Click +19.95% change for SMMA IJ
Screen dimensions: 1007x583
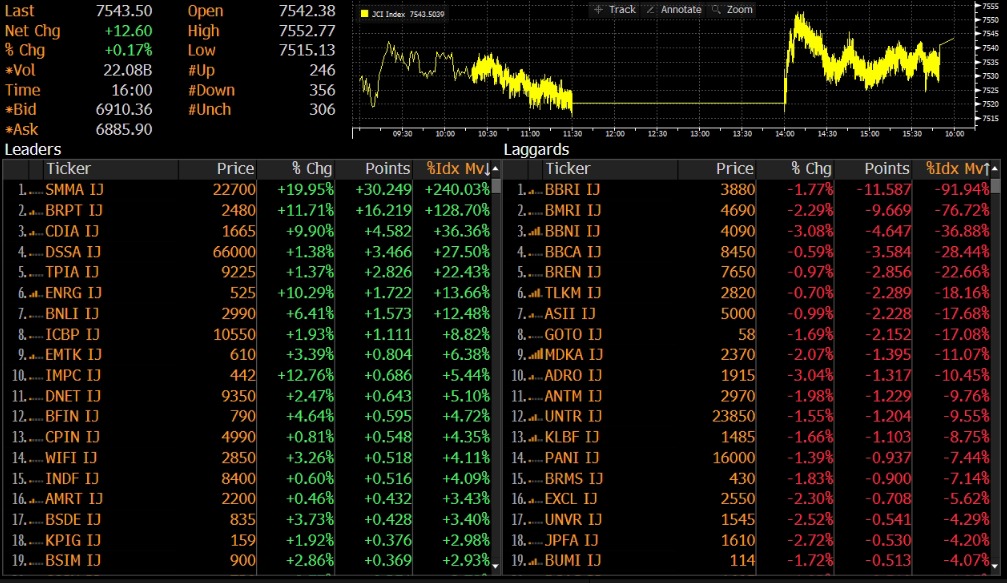305,190
